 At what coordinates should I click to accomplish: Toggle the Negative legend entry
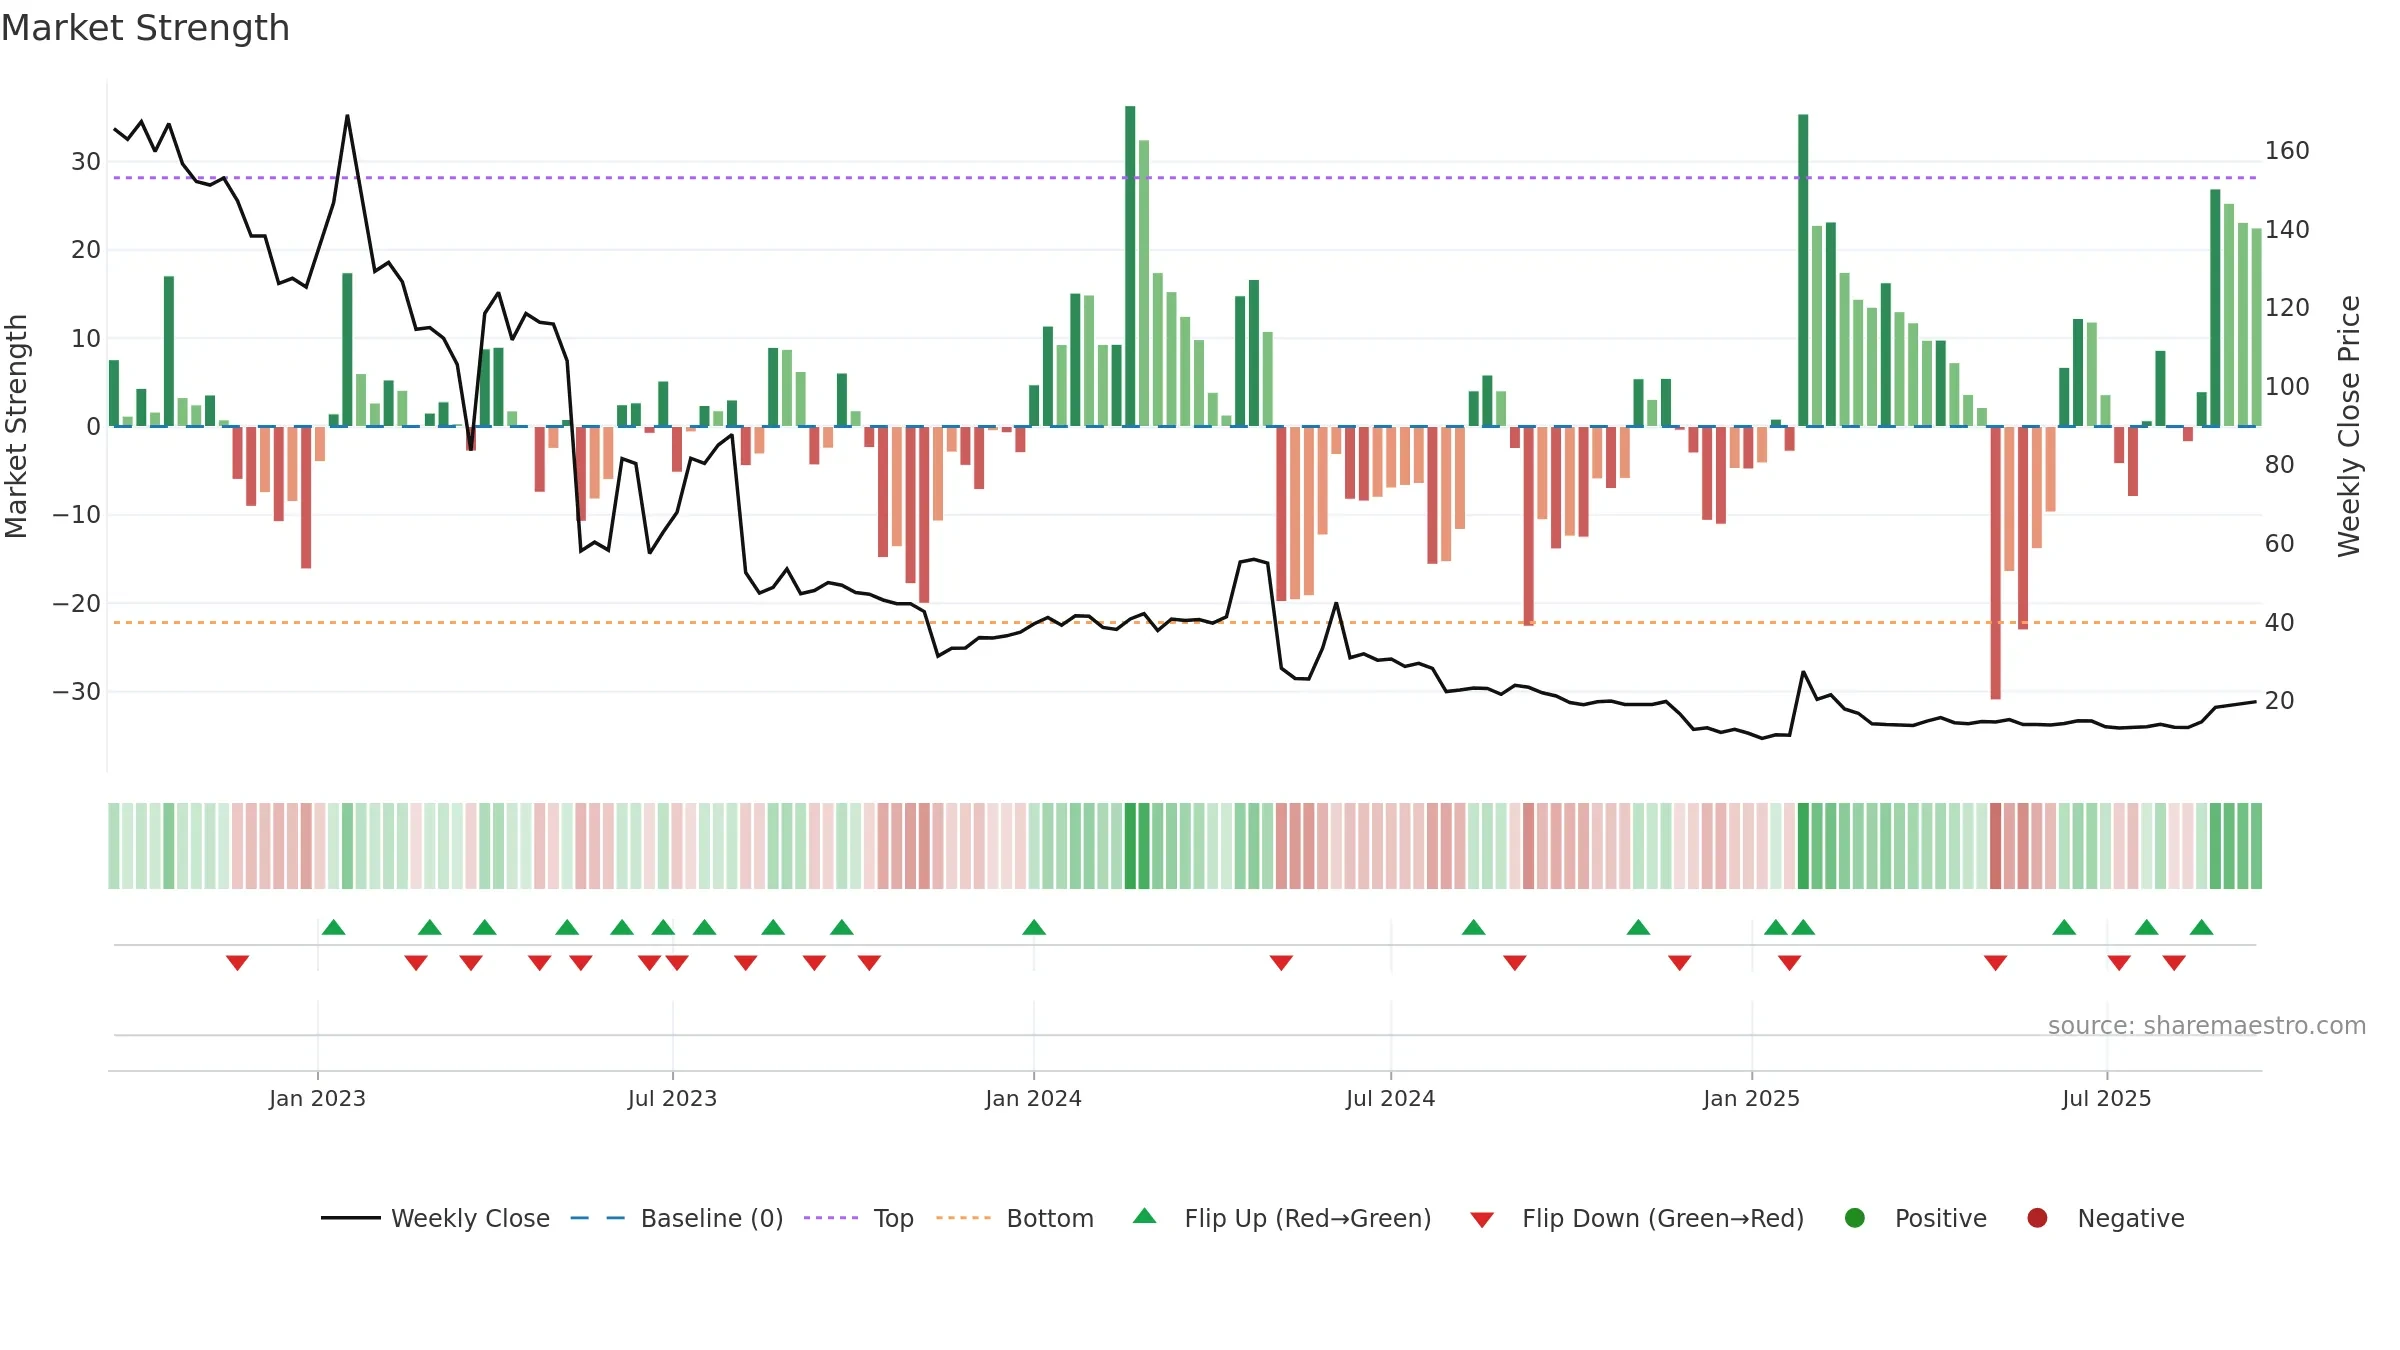tap(2105, 1218)
